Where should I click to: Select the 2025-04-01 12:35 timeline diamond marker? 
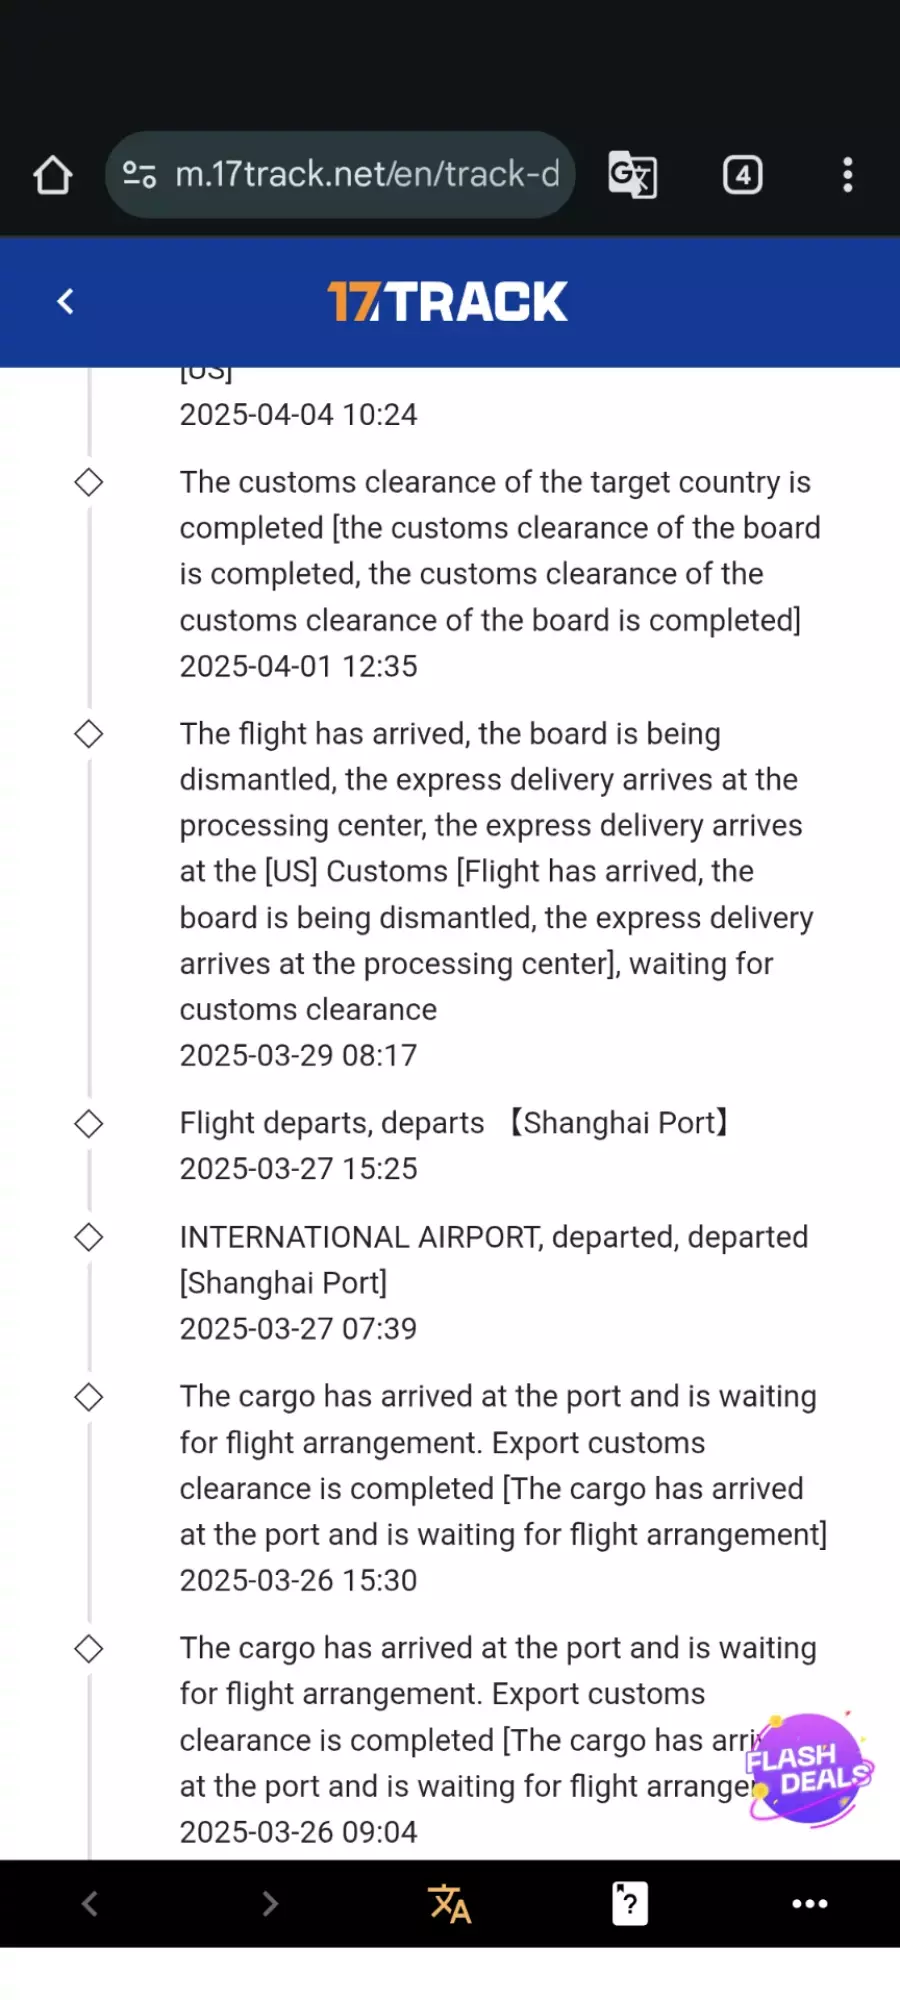pyautogui.click(x=89, y=482)
